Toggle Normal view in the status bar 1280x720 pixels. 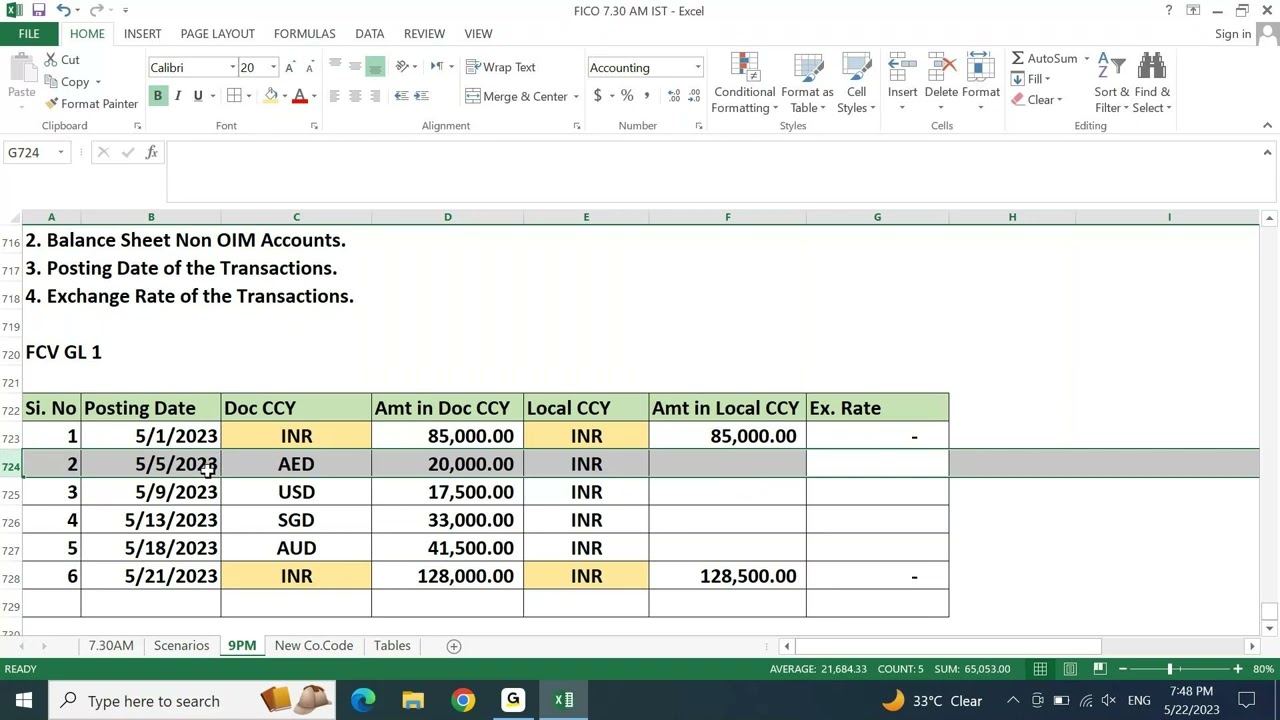pyautogui.click(x=1041, y=669)
